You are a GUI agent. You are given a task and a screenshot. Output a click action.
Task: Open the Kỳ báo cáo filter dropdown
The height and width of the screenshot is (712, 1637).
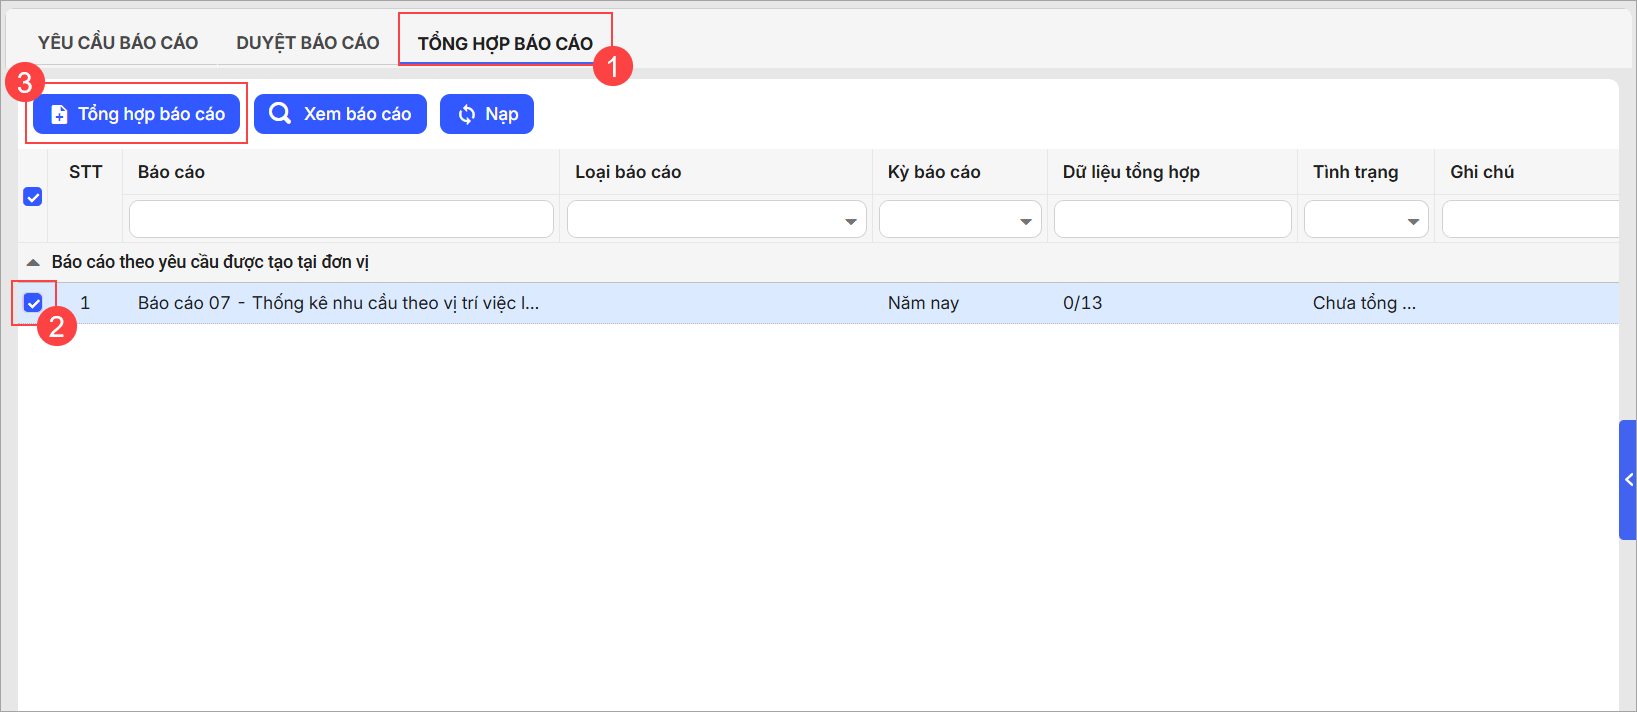[1025, 221]
